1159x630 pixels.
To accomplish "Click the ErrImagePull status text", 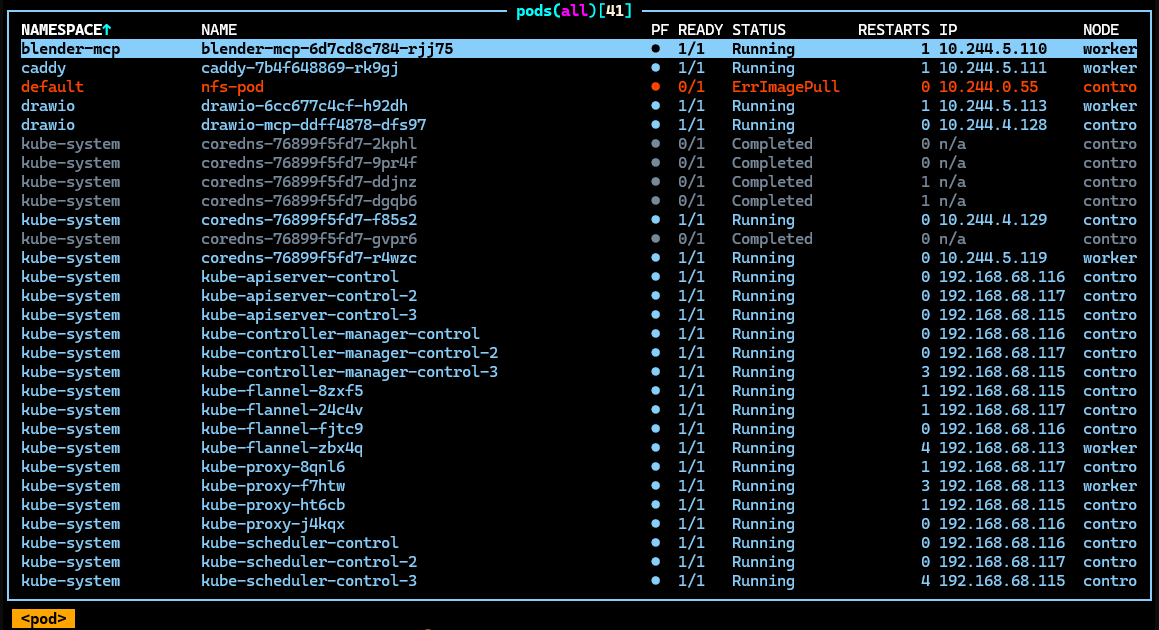I will (785, 87).
